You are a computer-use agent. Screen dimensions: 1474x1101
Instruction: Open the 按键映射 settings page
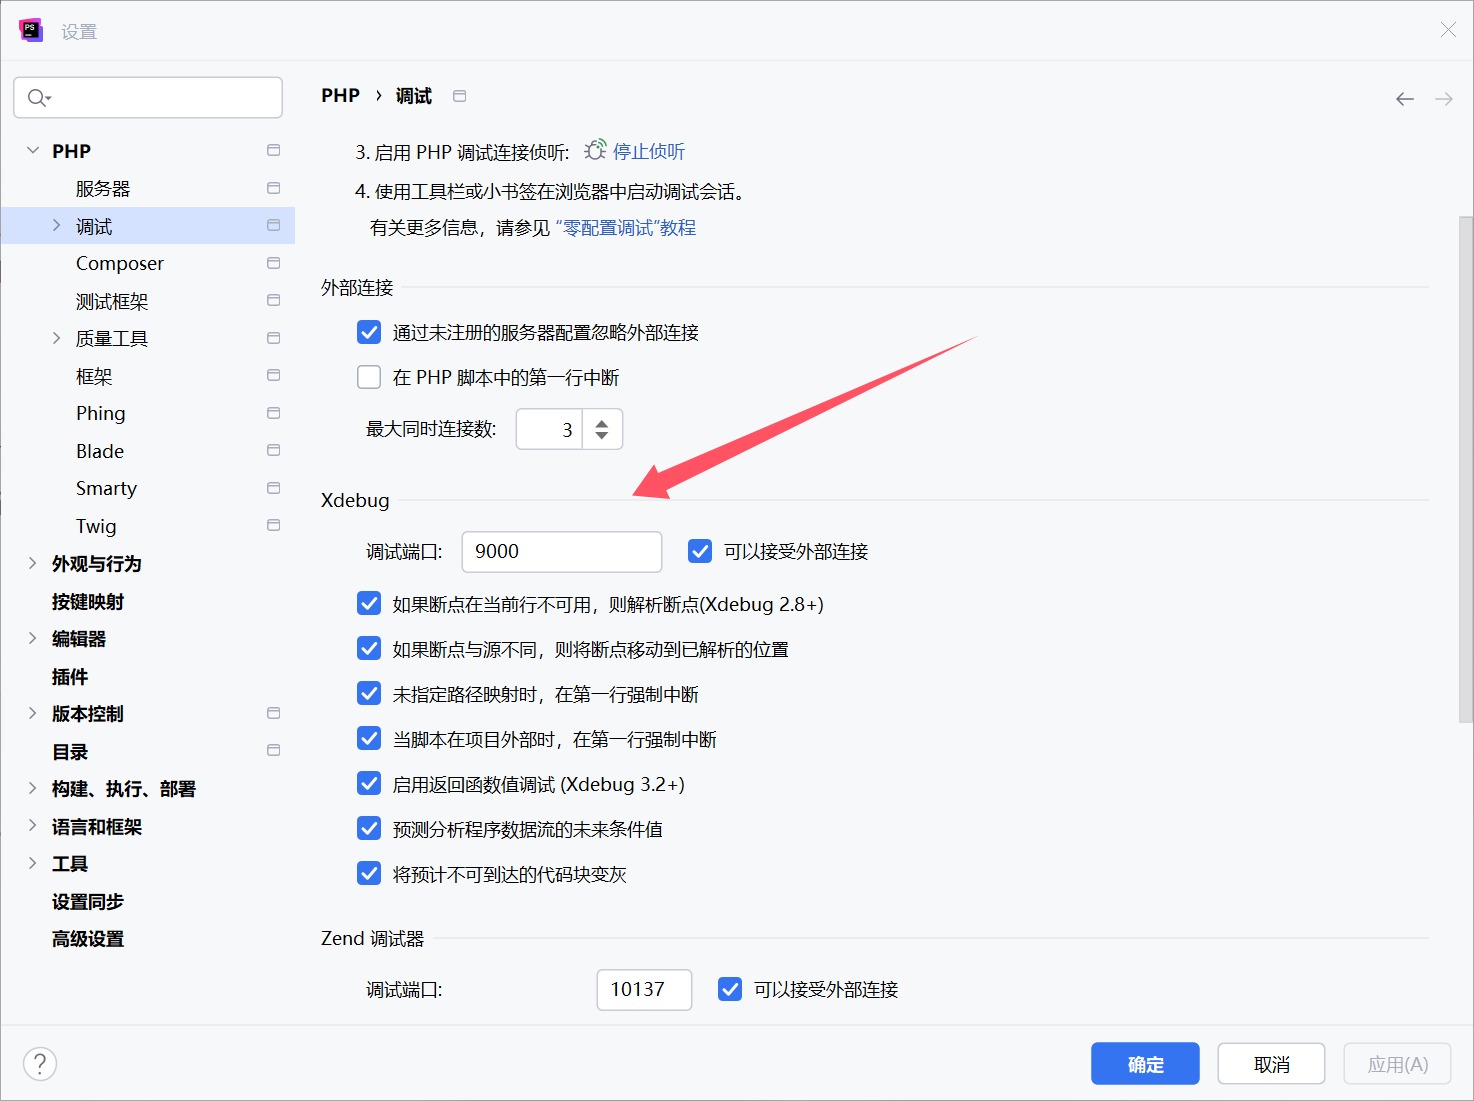[x=88, y=601]
